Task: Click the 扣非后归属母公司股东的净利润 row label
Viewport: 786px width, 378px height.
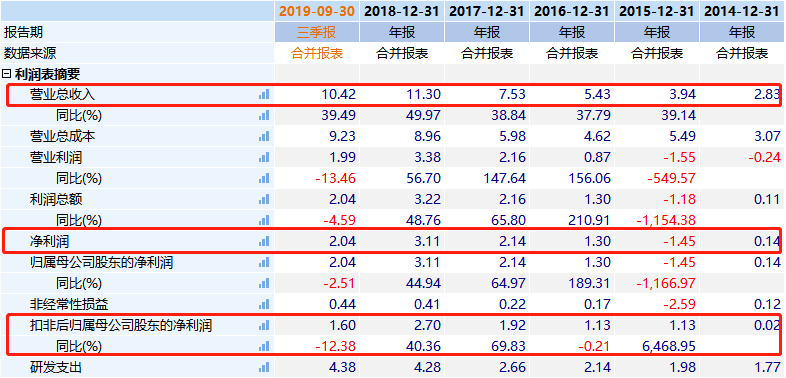Action: [x=121, y=325]
